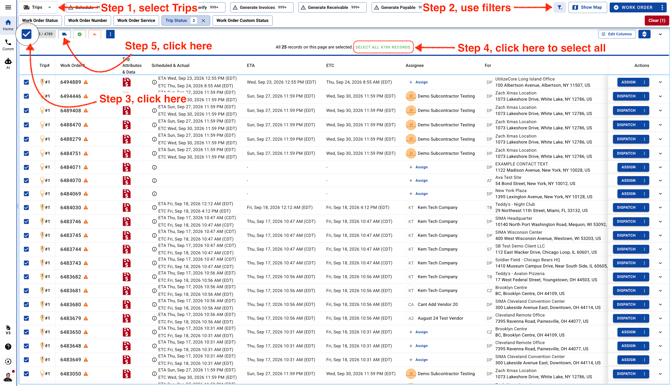Open the hamburger navigation menu
The width and height of the screenshot is (670, 386).
[8, 7]
